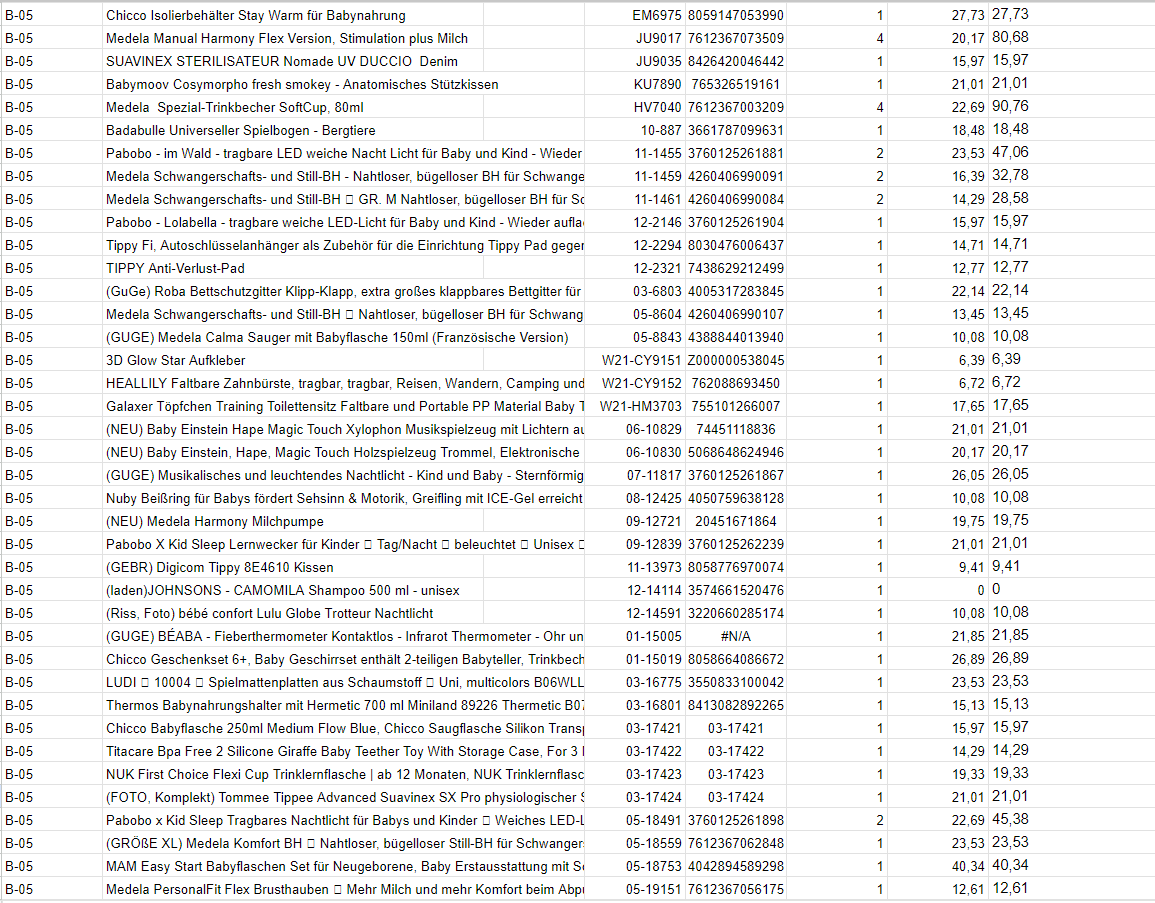The height and width of the screenshot is (903, 1155).
Task: Select SKU cell 'JU9017'
Action: click(x=635, y=38)
